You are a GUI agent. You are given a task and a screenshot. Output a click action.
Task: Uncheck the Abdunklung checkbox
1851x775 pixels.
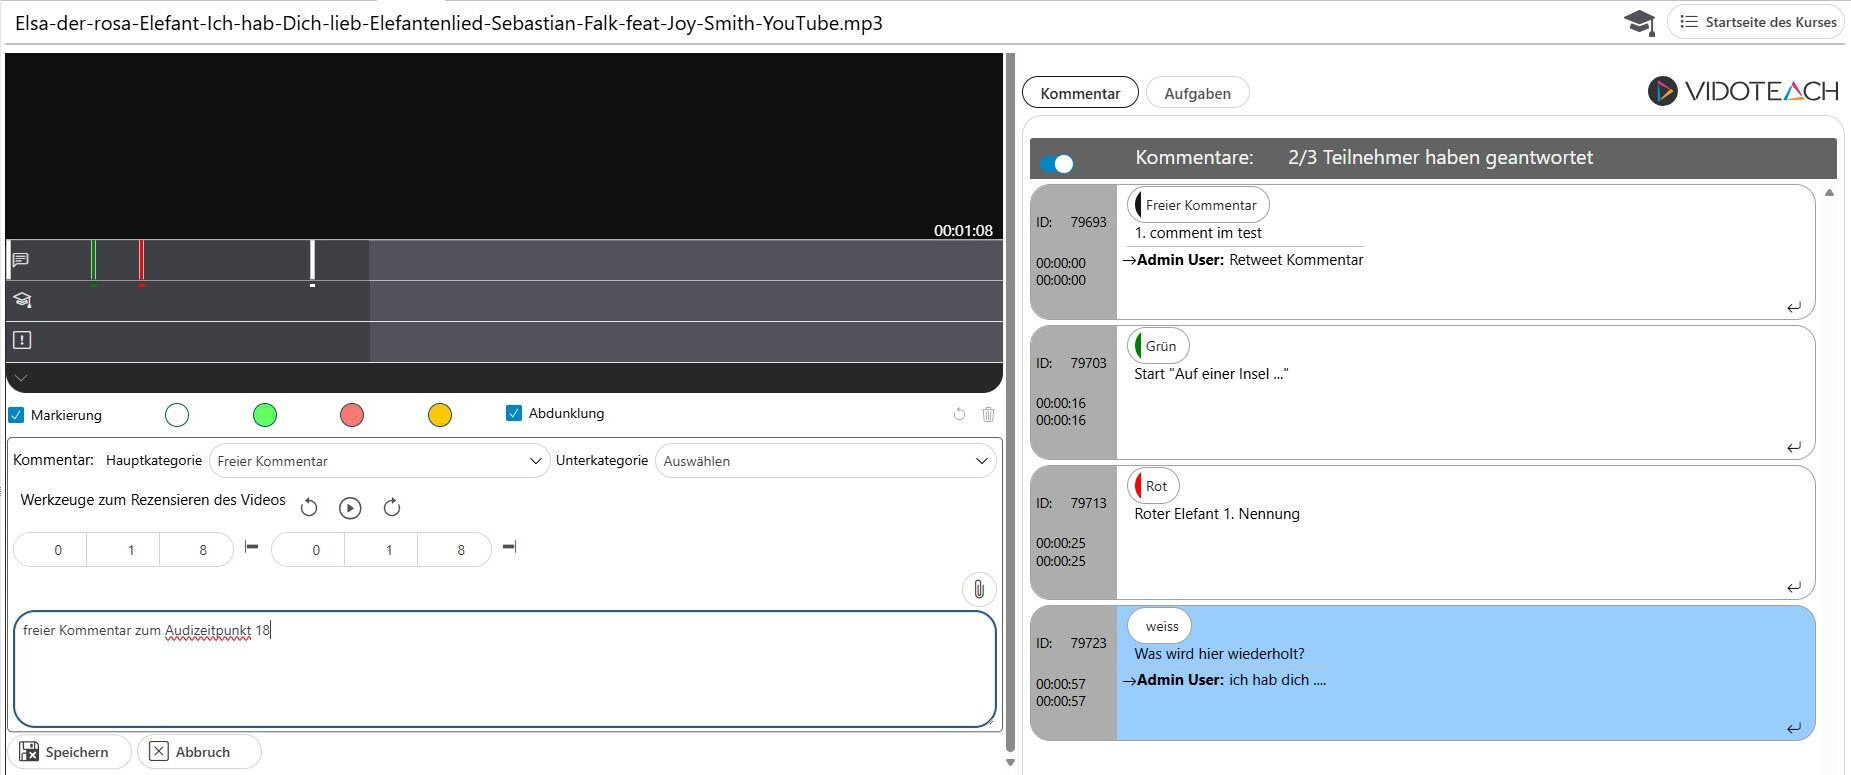click(514, 413)
